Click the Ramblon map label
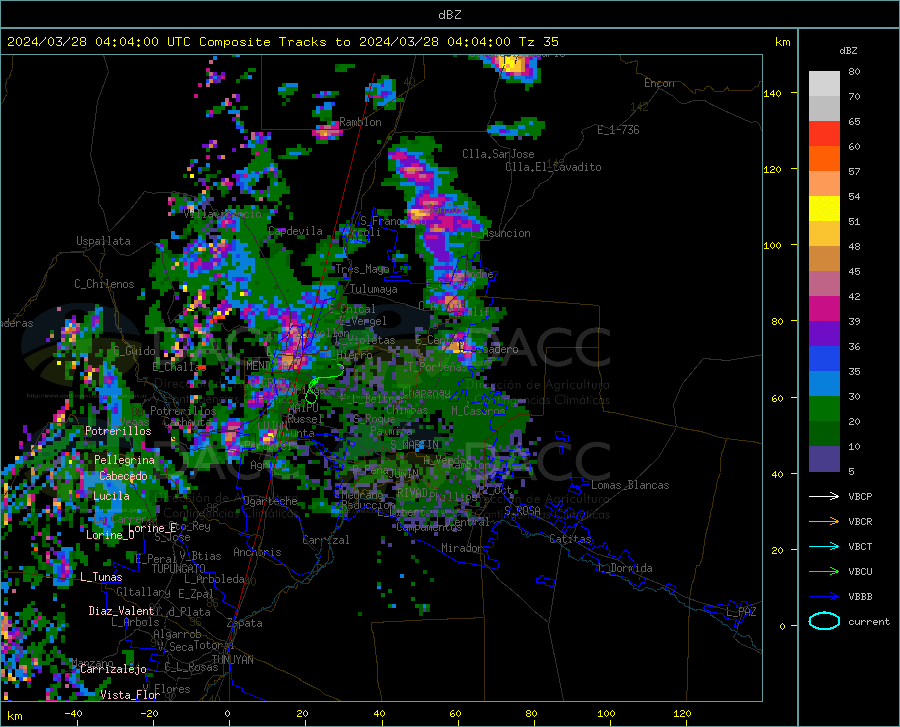 pos(360,122)
